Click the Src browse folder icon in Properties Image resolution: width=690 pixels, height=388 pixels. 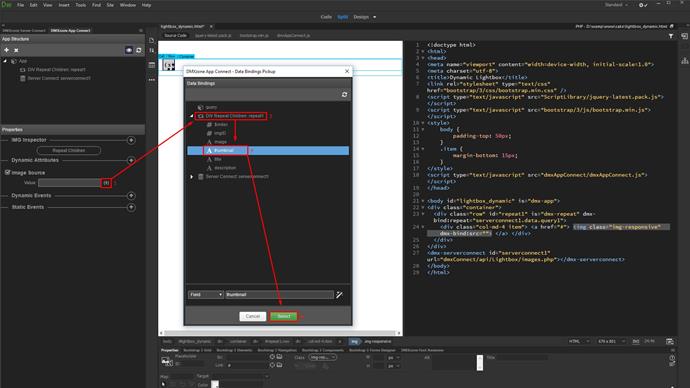(279, 357)
